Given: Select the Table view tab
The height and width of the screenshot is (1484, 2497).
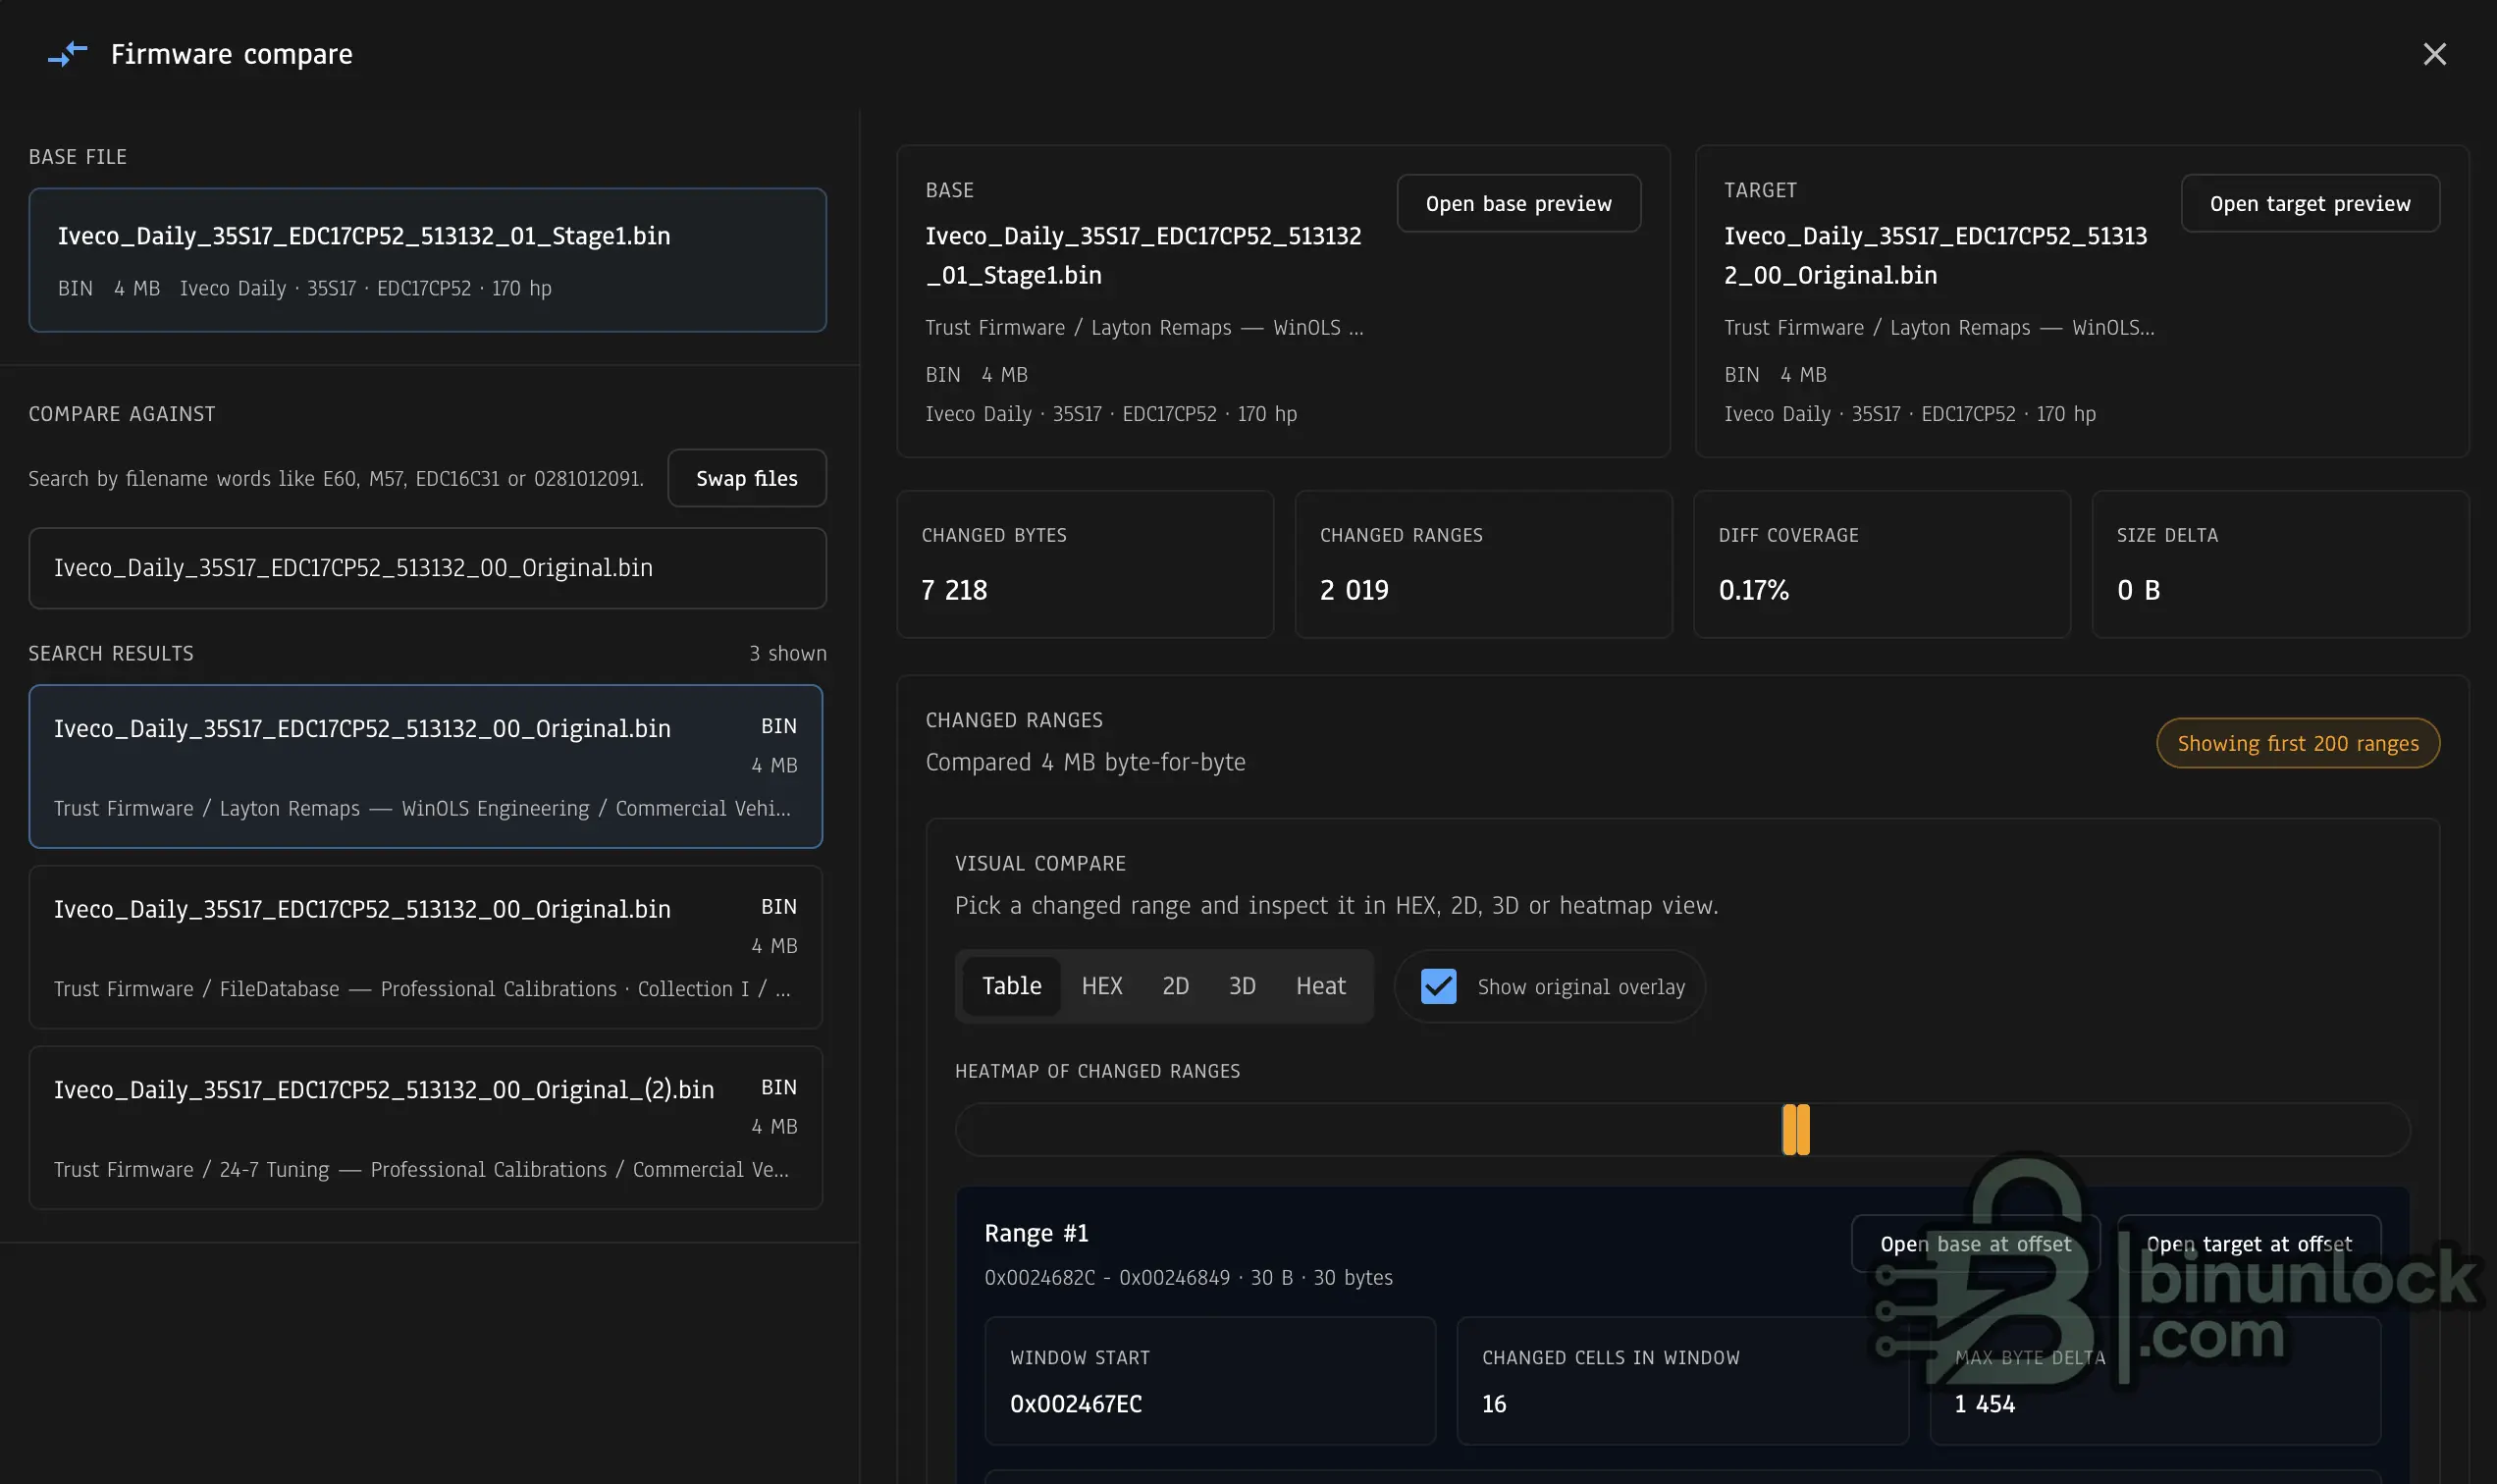Looking at the screenshot, I should [x=1011, y=986].
